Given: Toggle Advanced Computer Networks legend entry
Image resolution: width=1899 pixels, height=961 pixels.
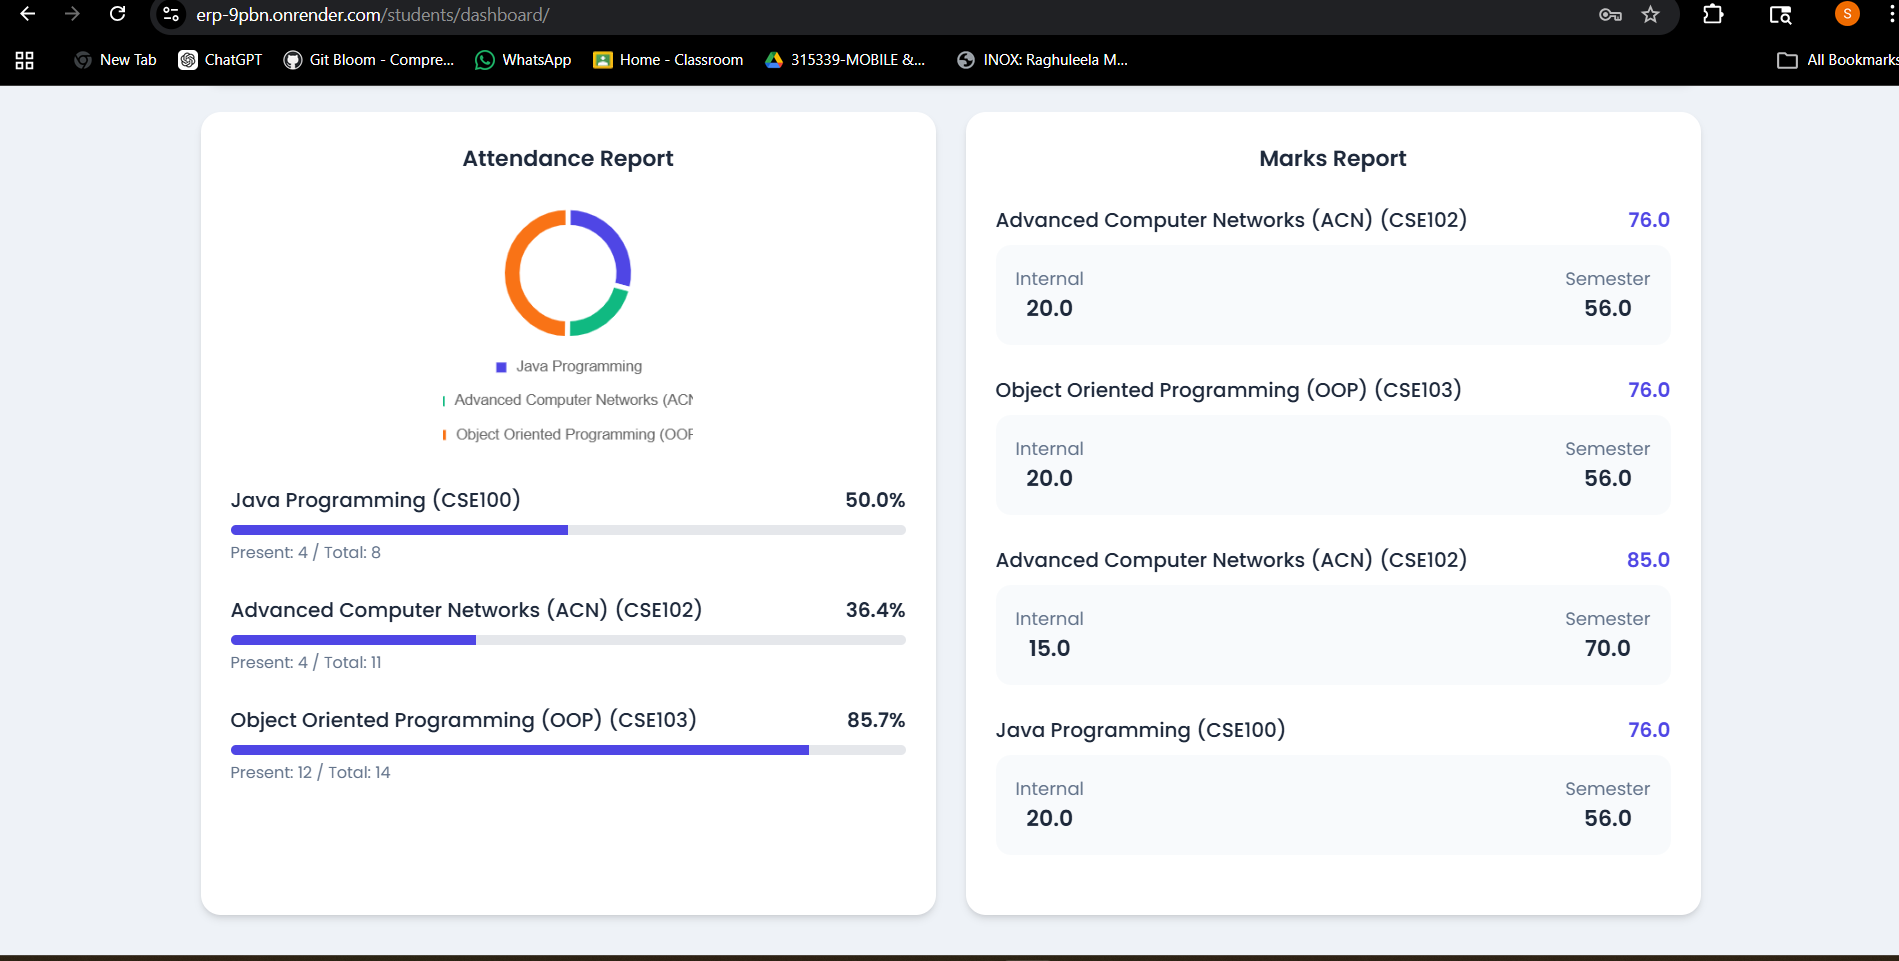Looking at the screenshot, I should 567,400.
